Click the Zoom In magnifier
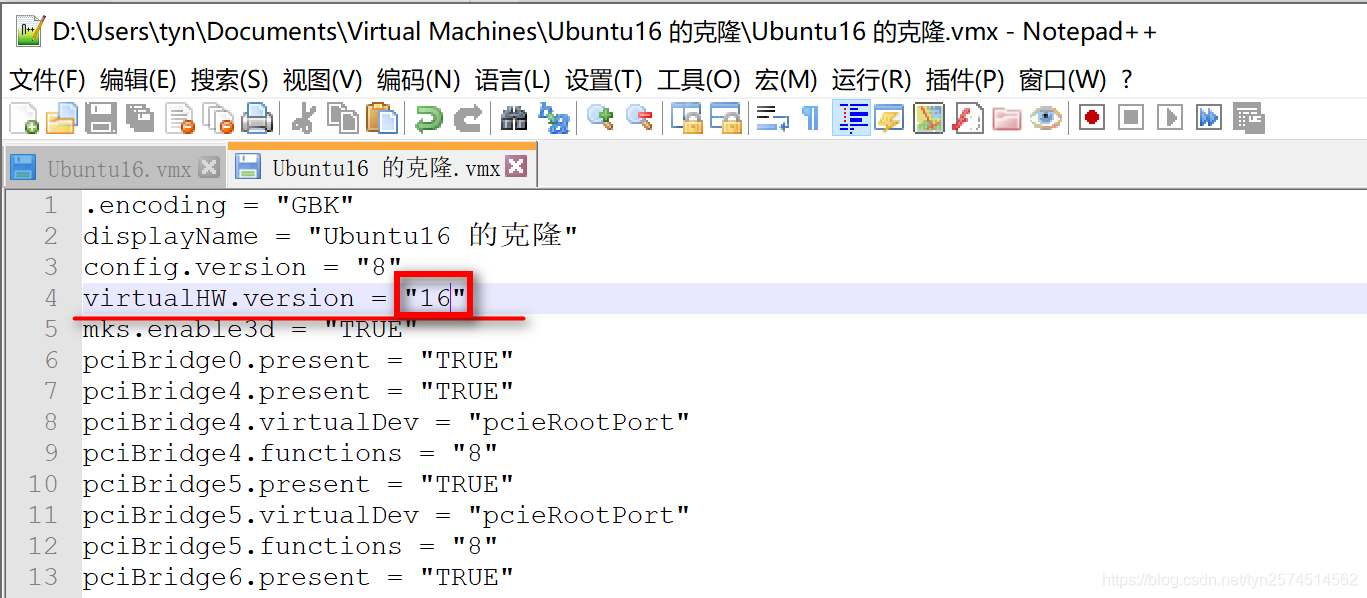This screenshot has width=1367, height=598. tap(600, 118)
